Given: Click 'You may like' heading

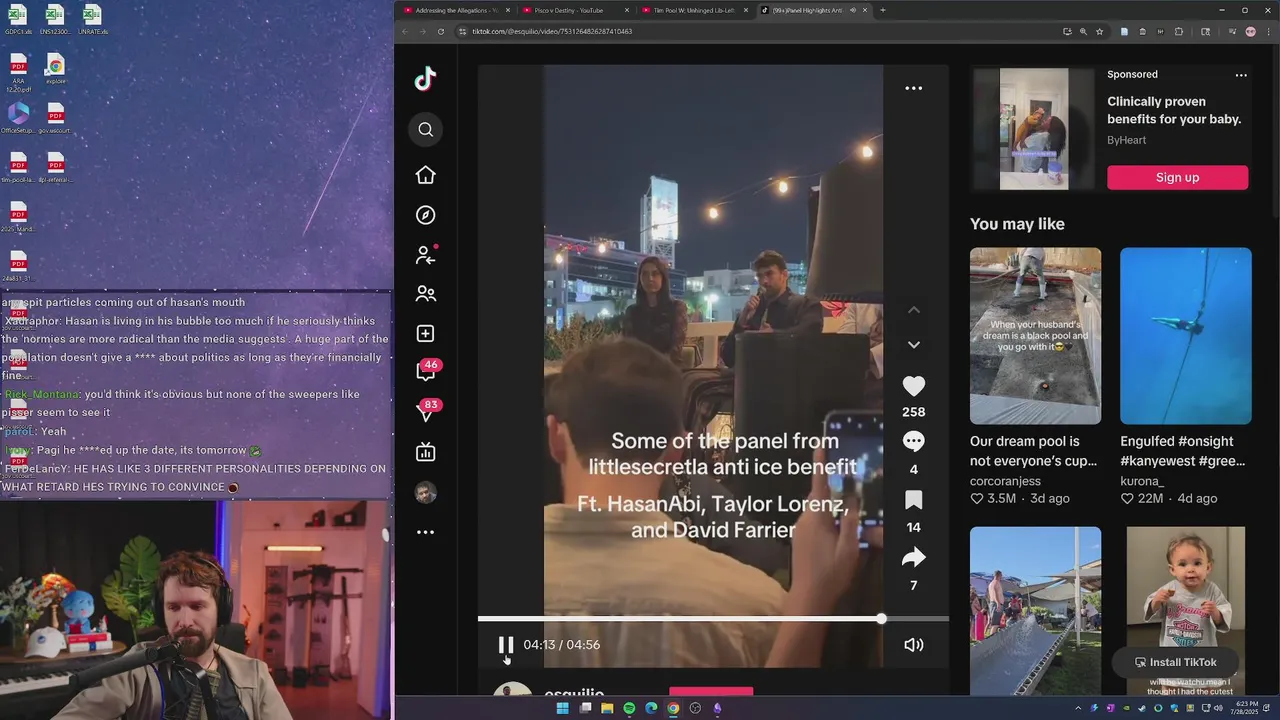Looking at the screenshot, I should click(x=1017, y=224).
